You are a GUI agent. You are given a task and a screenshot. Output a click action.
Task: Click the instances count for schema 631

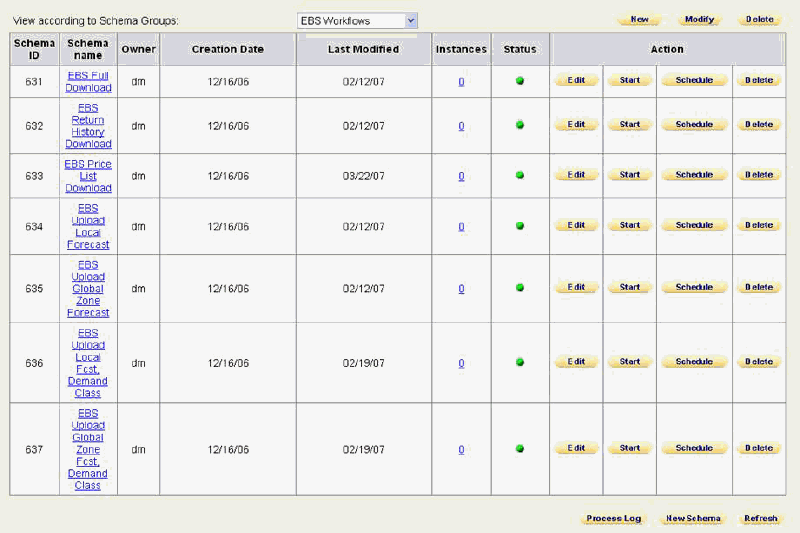tap(461, 82)
